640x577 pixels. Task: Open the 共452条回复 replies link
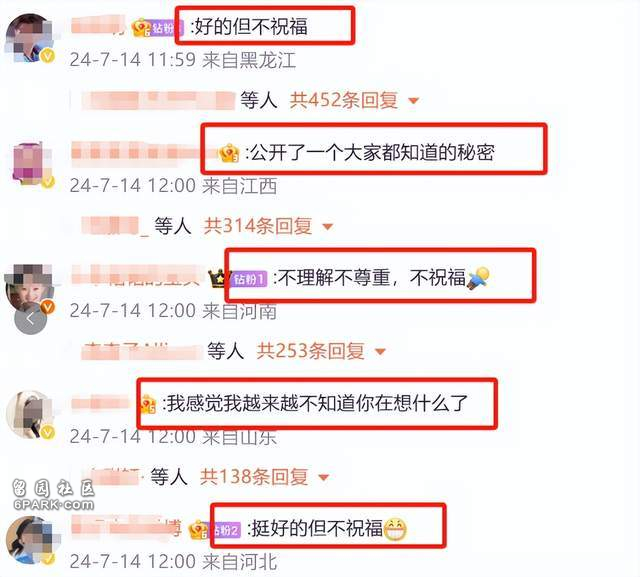pyautogui.click(x=344, y=100)
